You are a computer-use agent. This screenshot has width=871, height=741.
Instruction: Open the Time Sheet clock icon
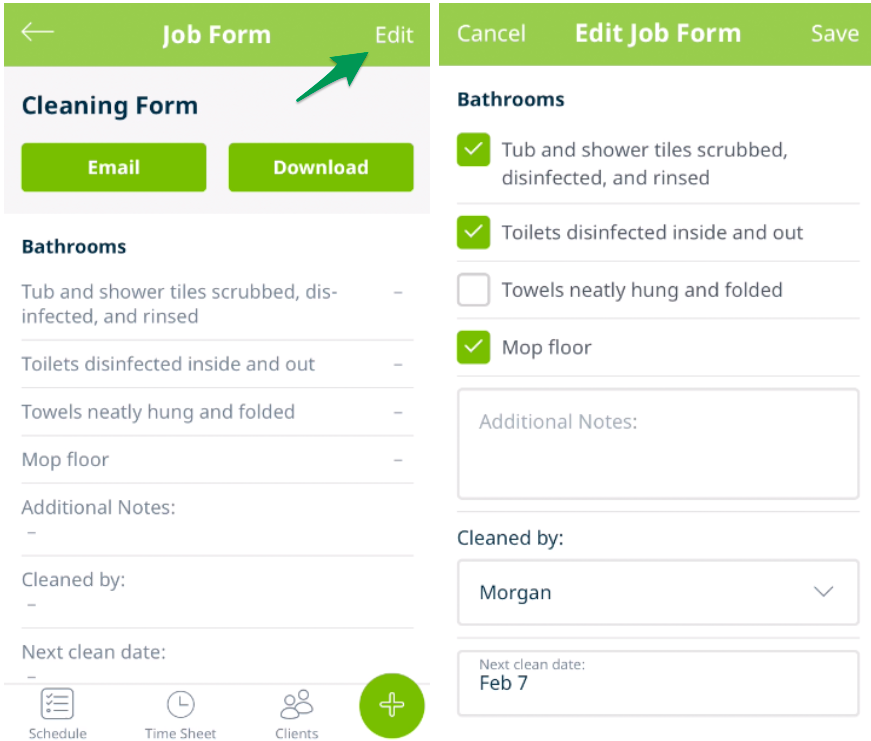[x=181, y=704]
